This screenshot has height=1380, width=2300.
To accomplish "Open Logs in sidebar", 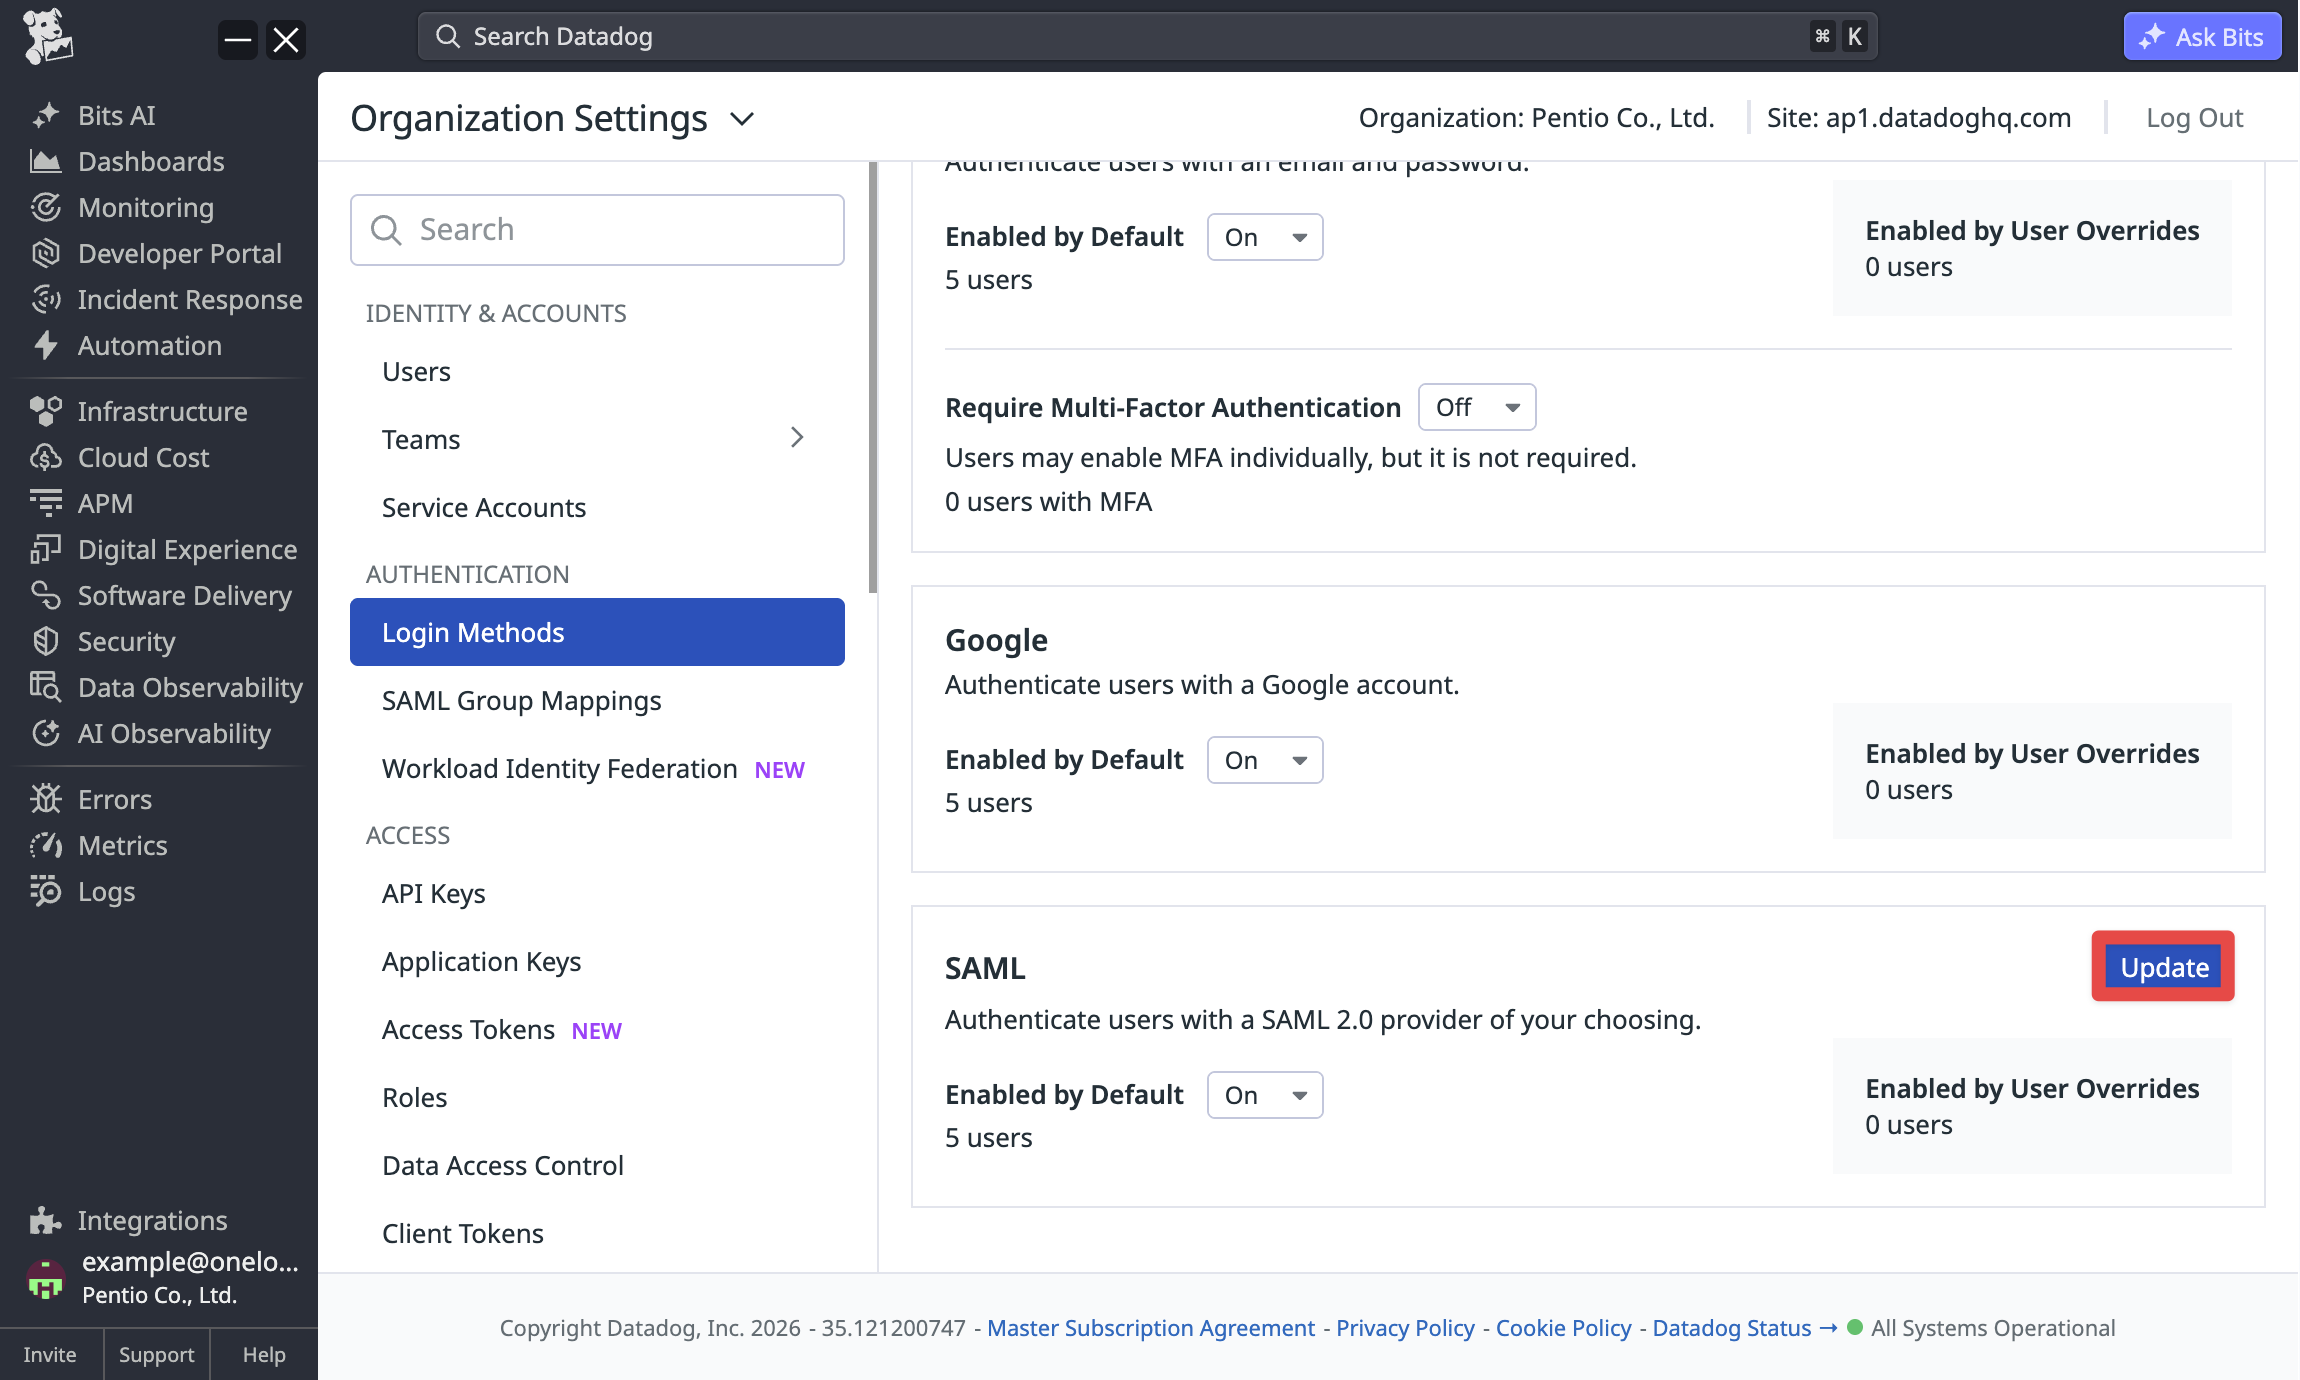I will 106,891.
